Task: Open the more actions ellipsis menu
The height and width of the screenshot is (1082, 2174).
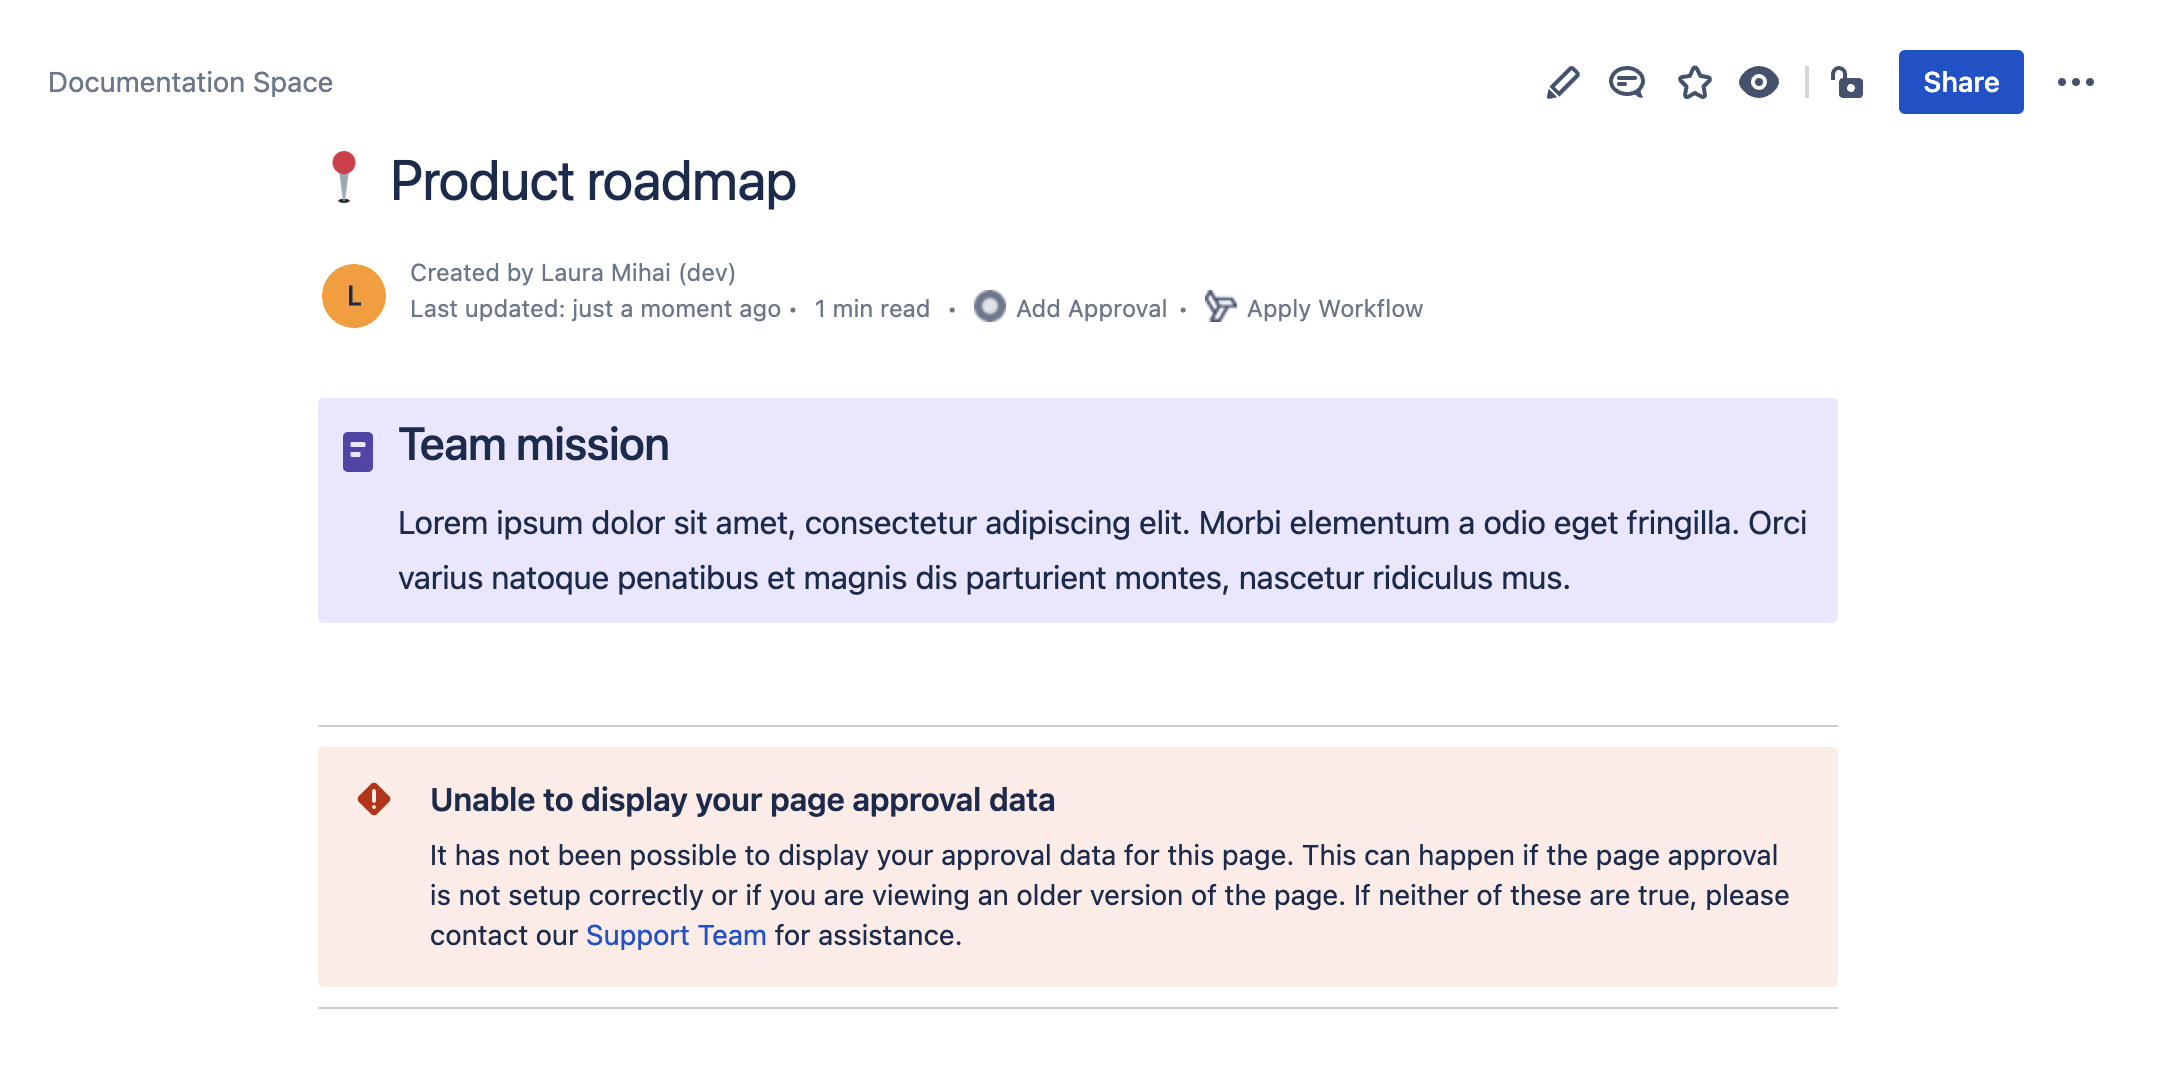Action: (x=2075, y=82)
